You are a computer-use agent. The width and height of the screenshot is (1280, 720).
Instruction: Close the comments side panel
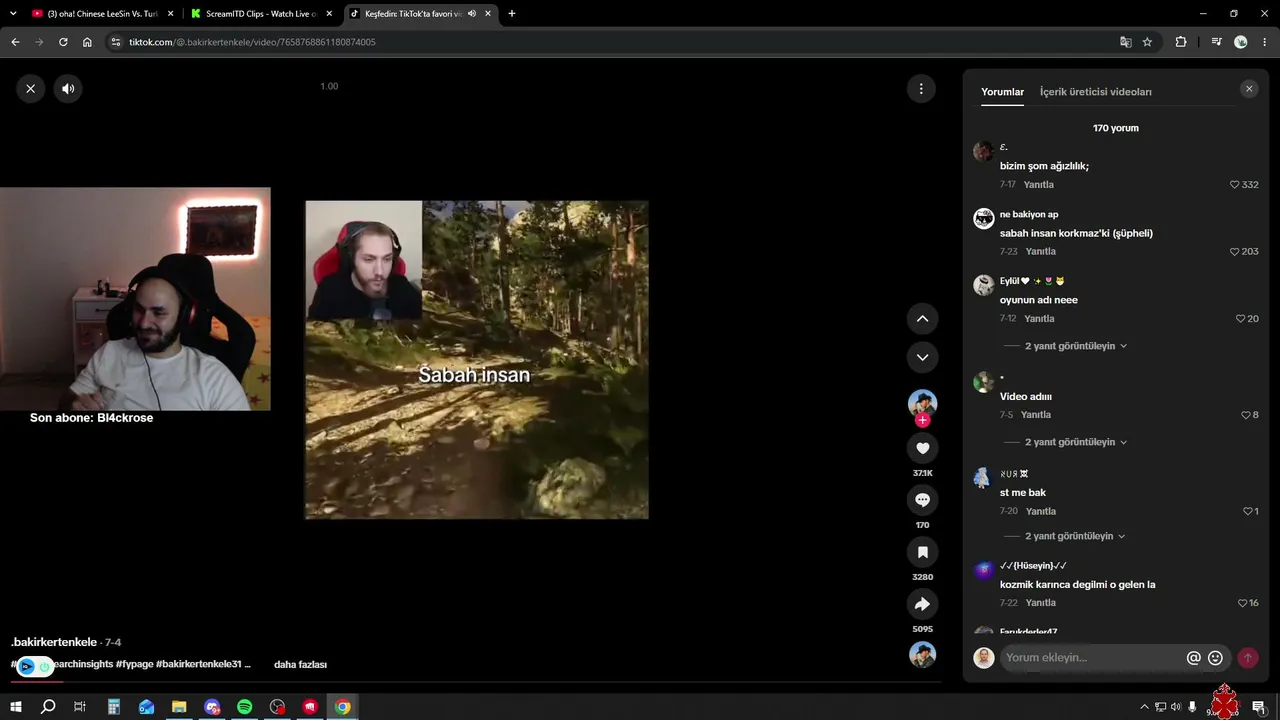coord(1249,89)
